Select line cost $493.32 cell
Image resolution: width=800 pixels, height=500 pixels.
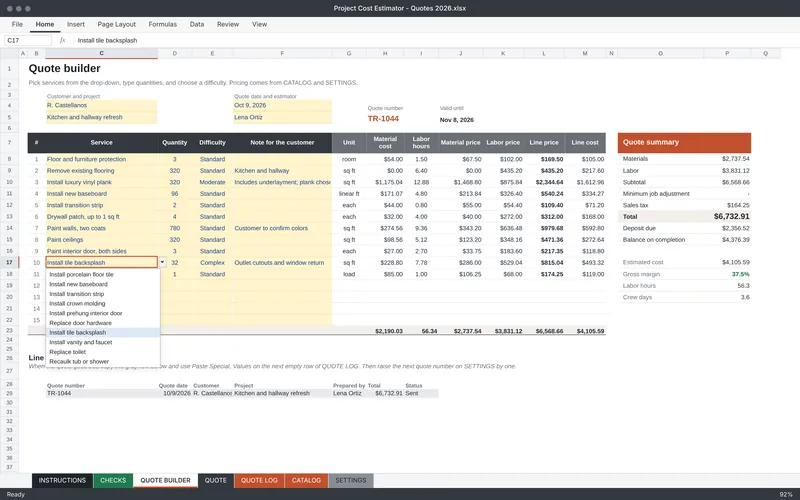(585, 262)
